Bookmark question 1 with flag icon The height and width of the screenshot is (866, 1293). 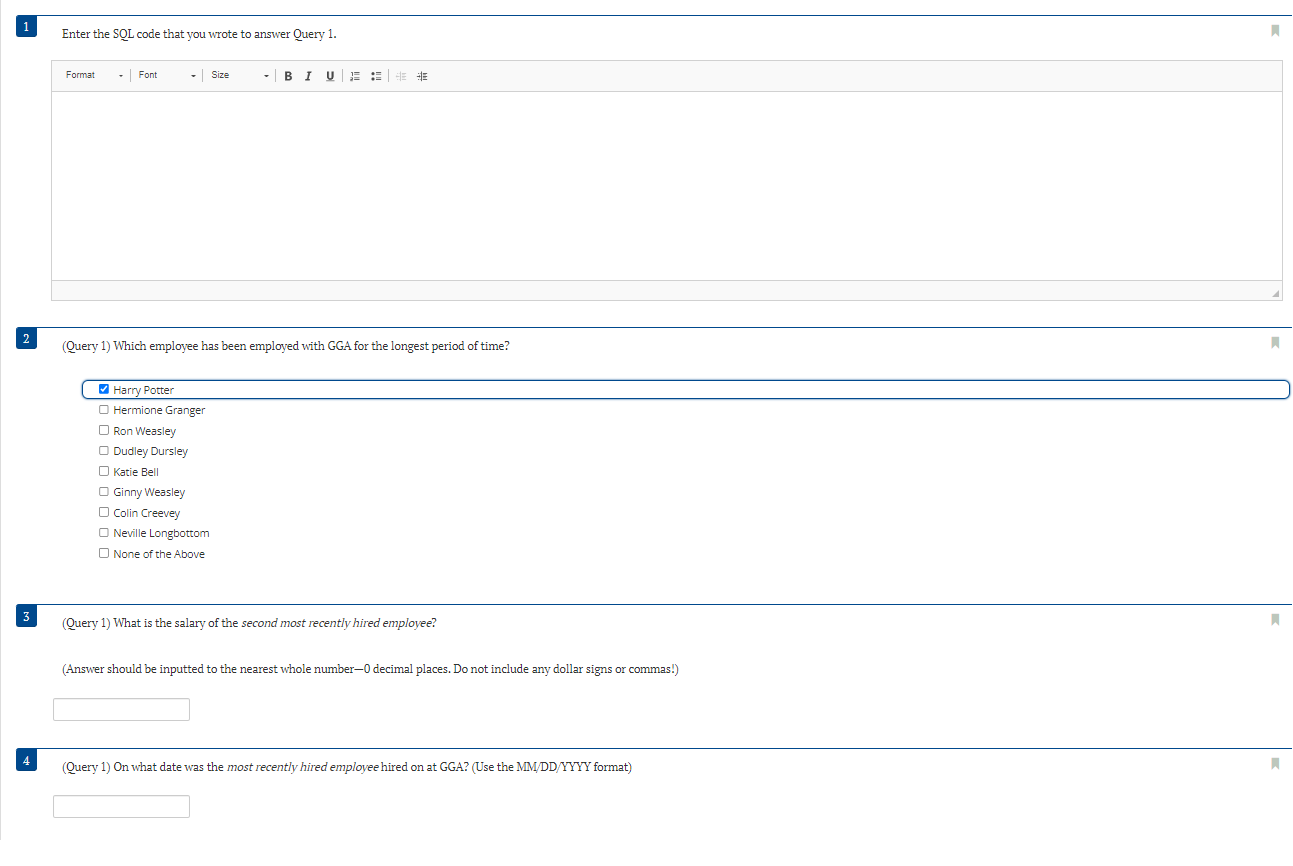pos(1275,31)
